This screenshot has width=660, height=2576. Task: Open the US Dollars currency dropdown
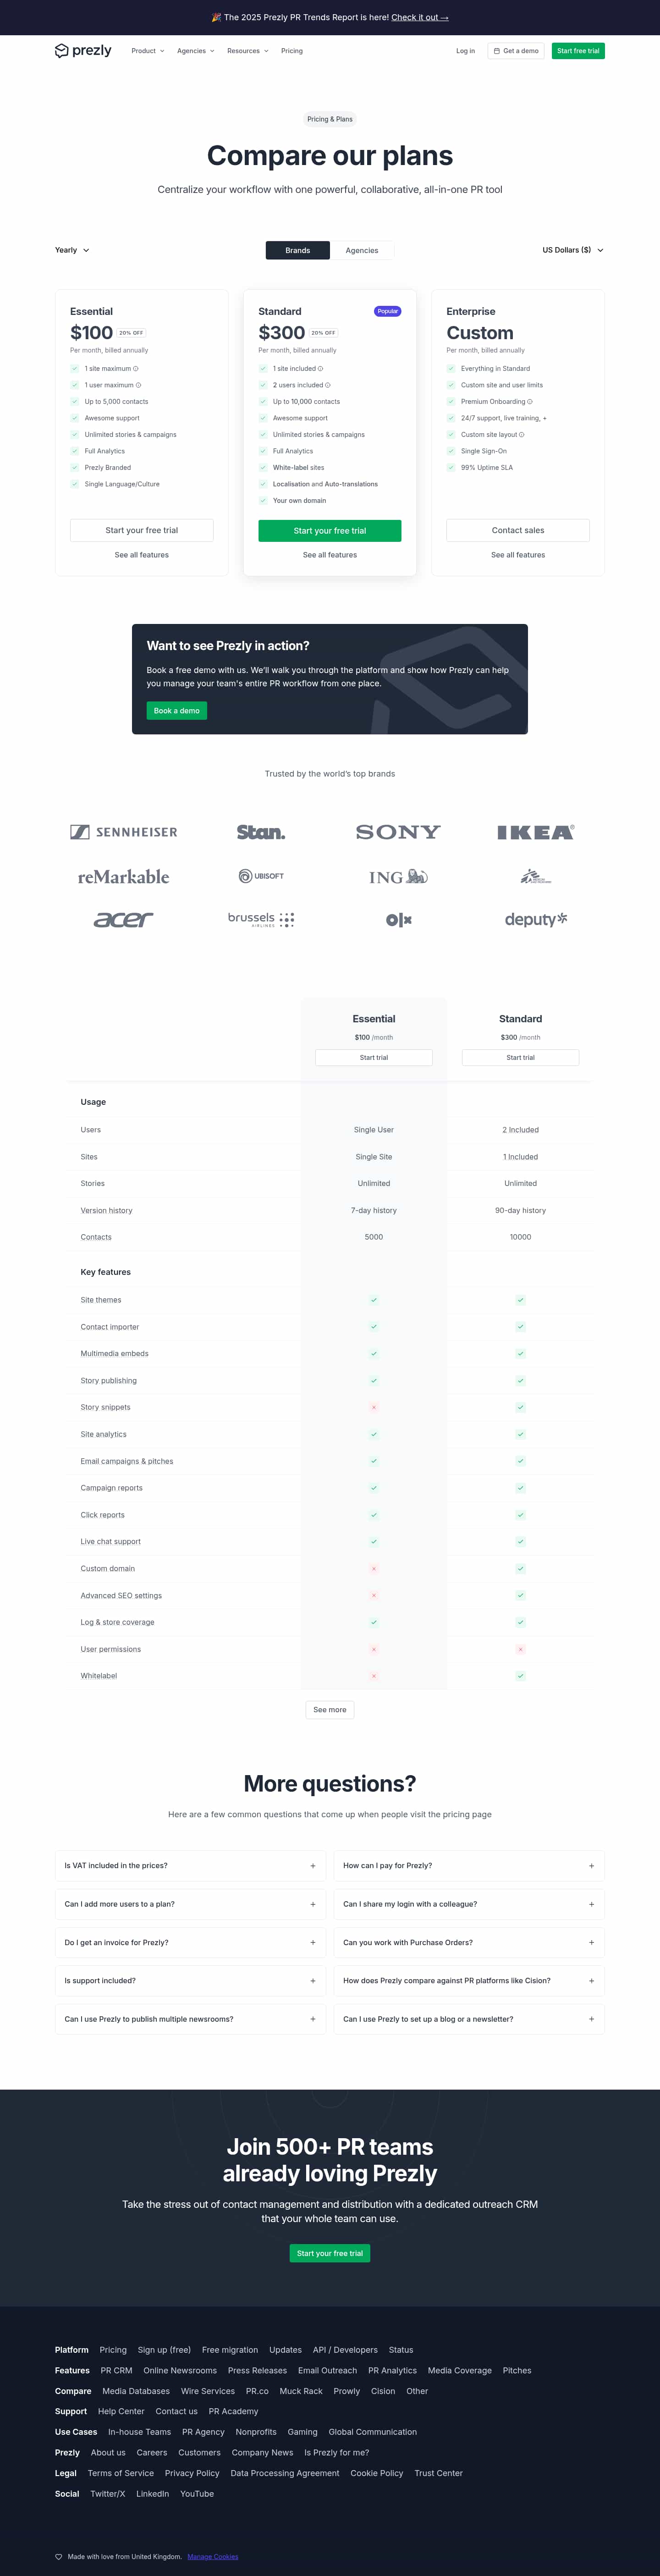coord(573,250)
